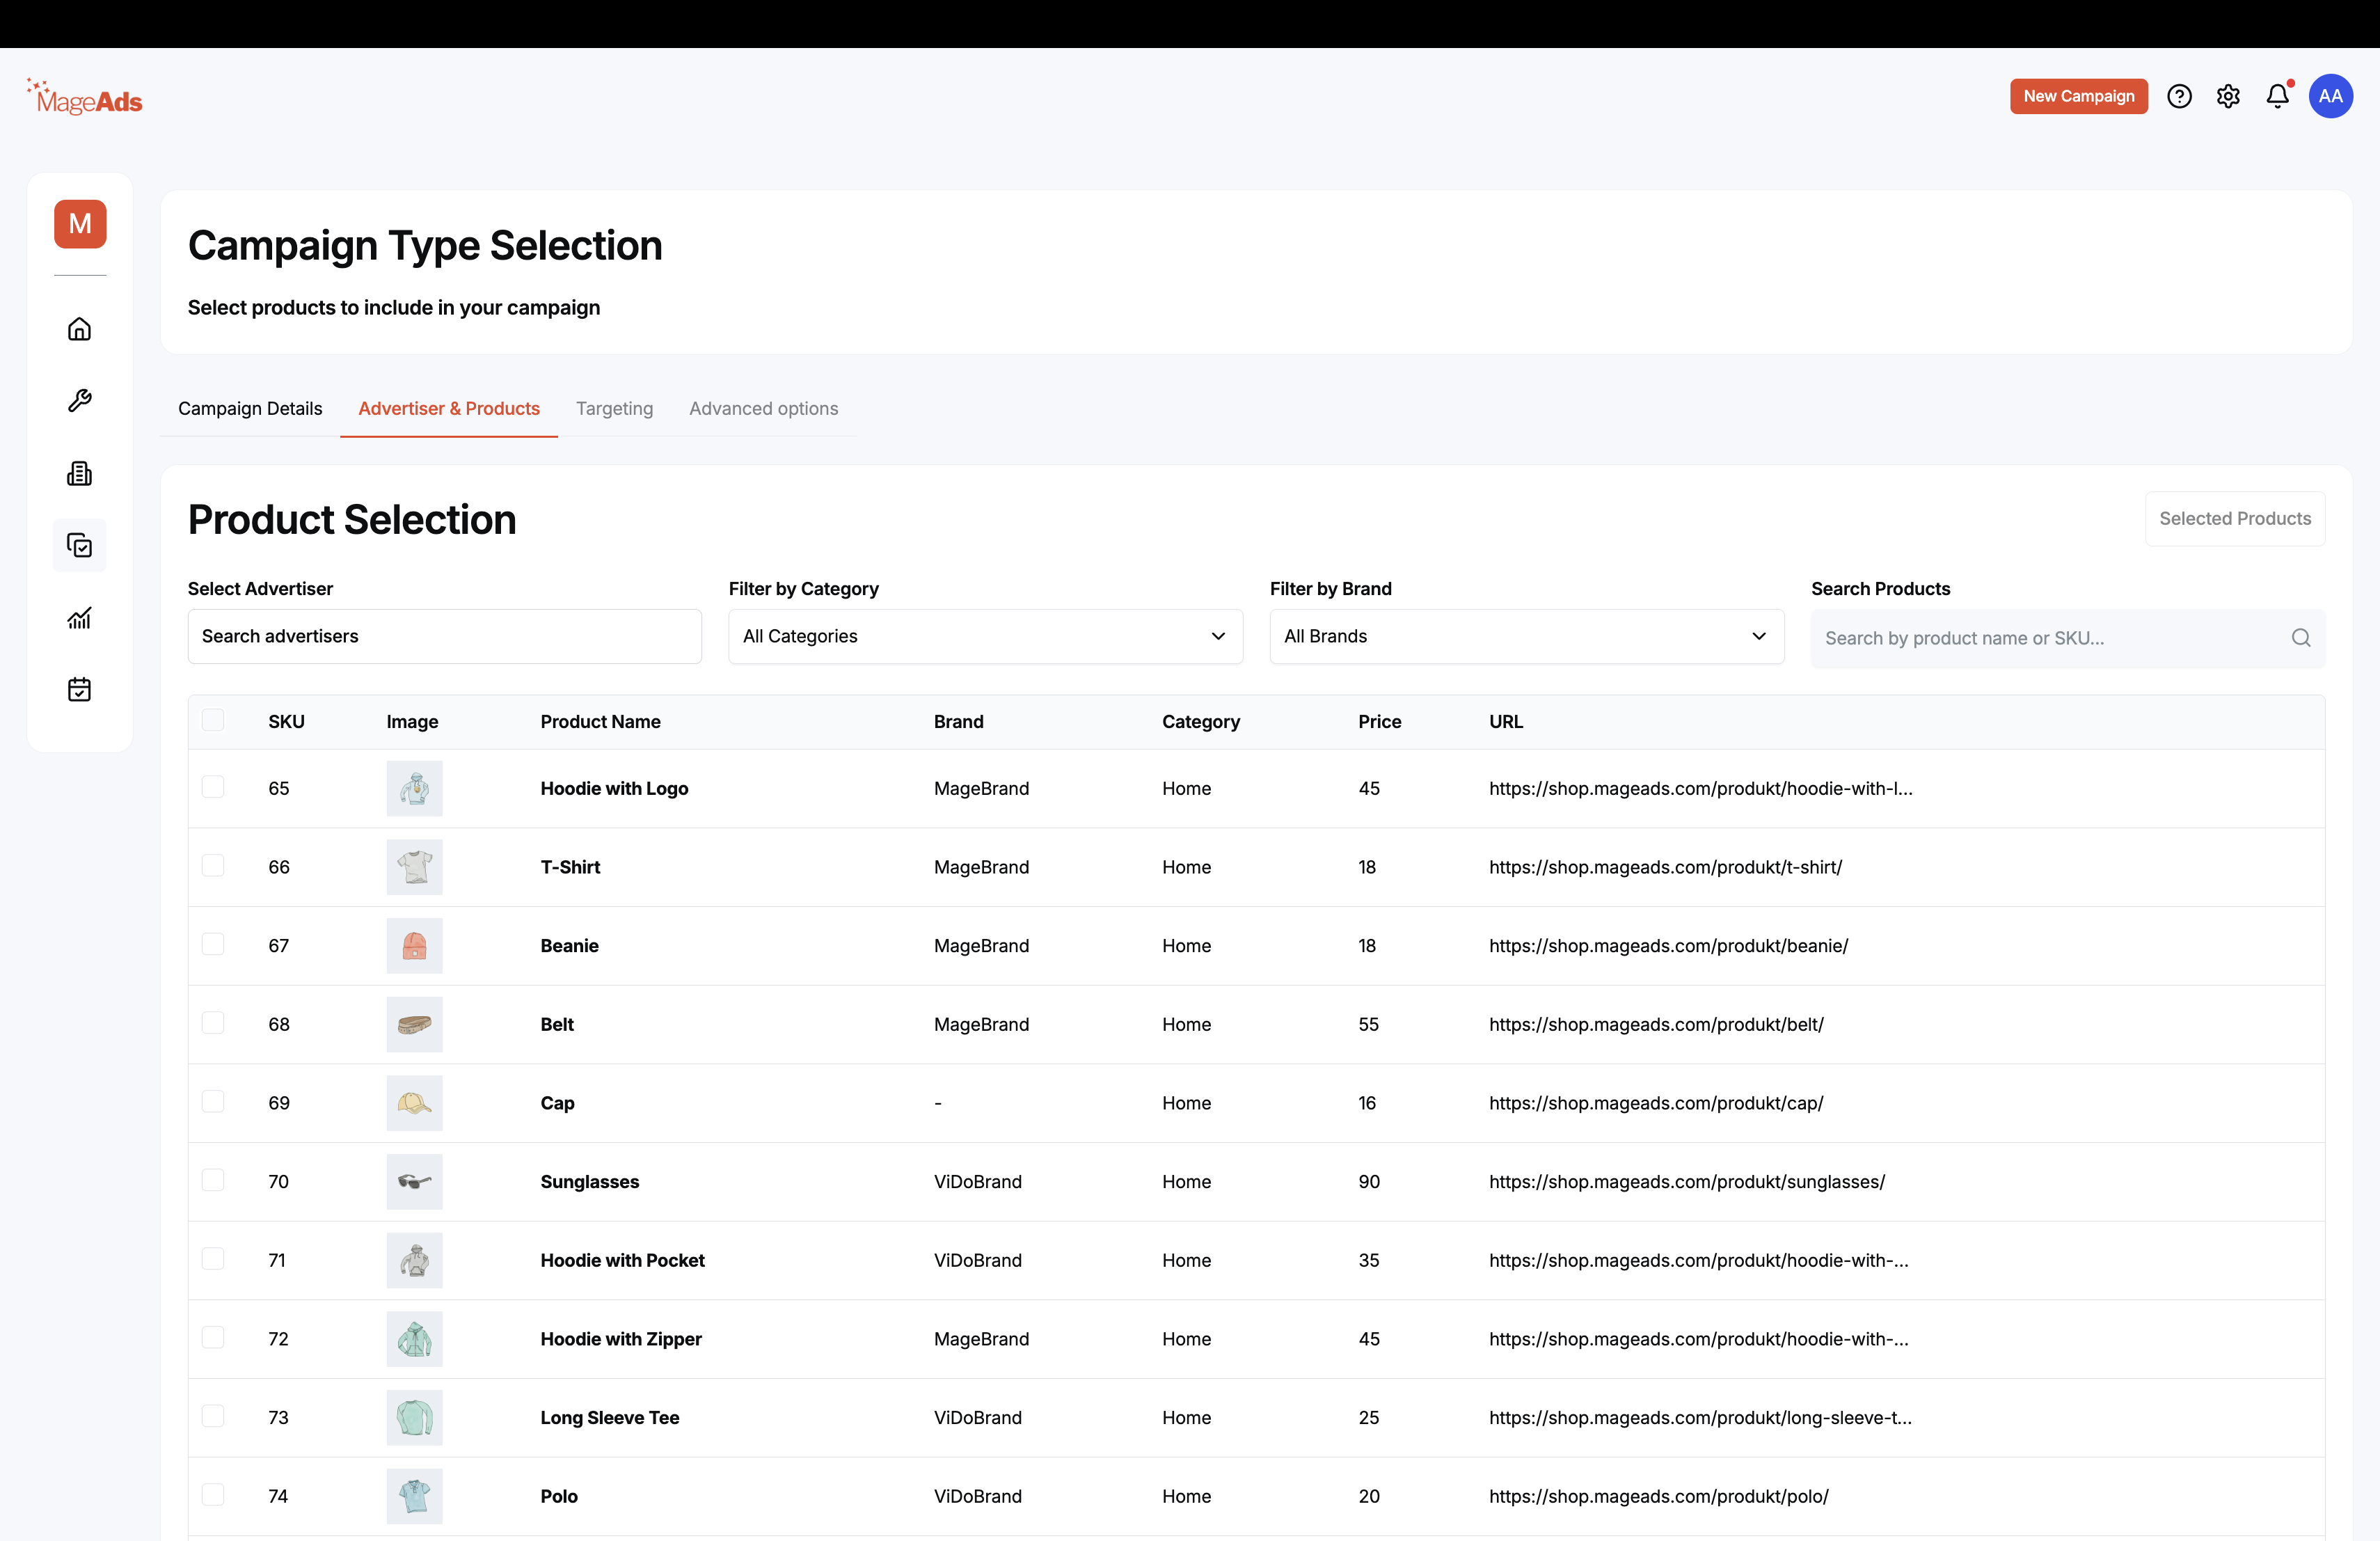This screenshot has height=1541, width=2380.
Task: Tick the select-all checkbox in table header
Action: pos(213,720)
